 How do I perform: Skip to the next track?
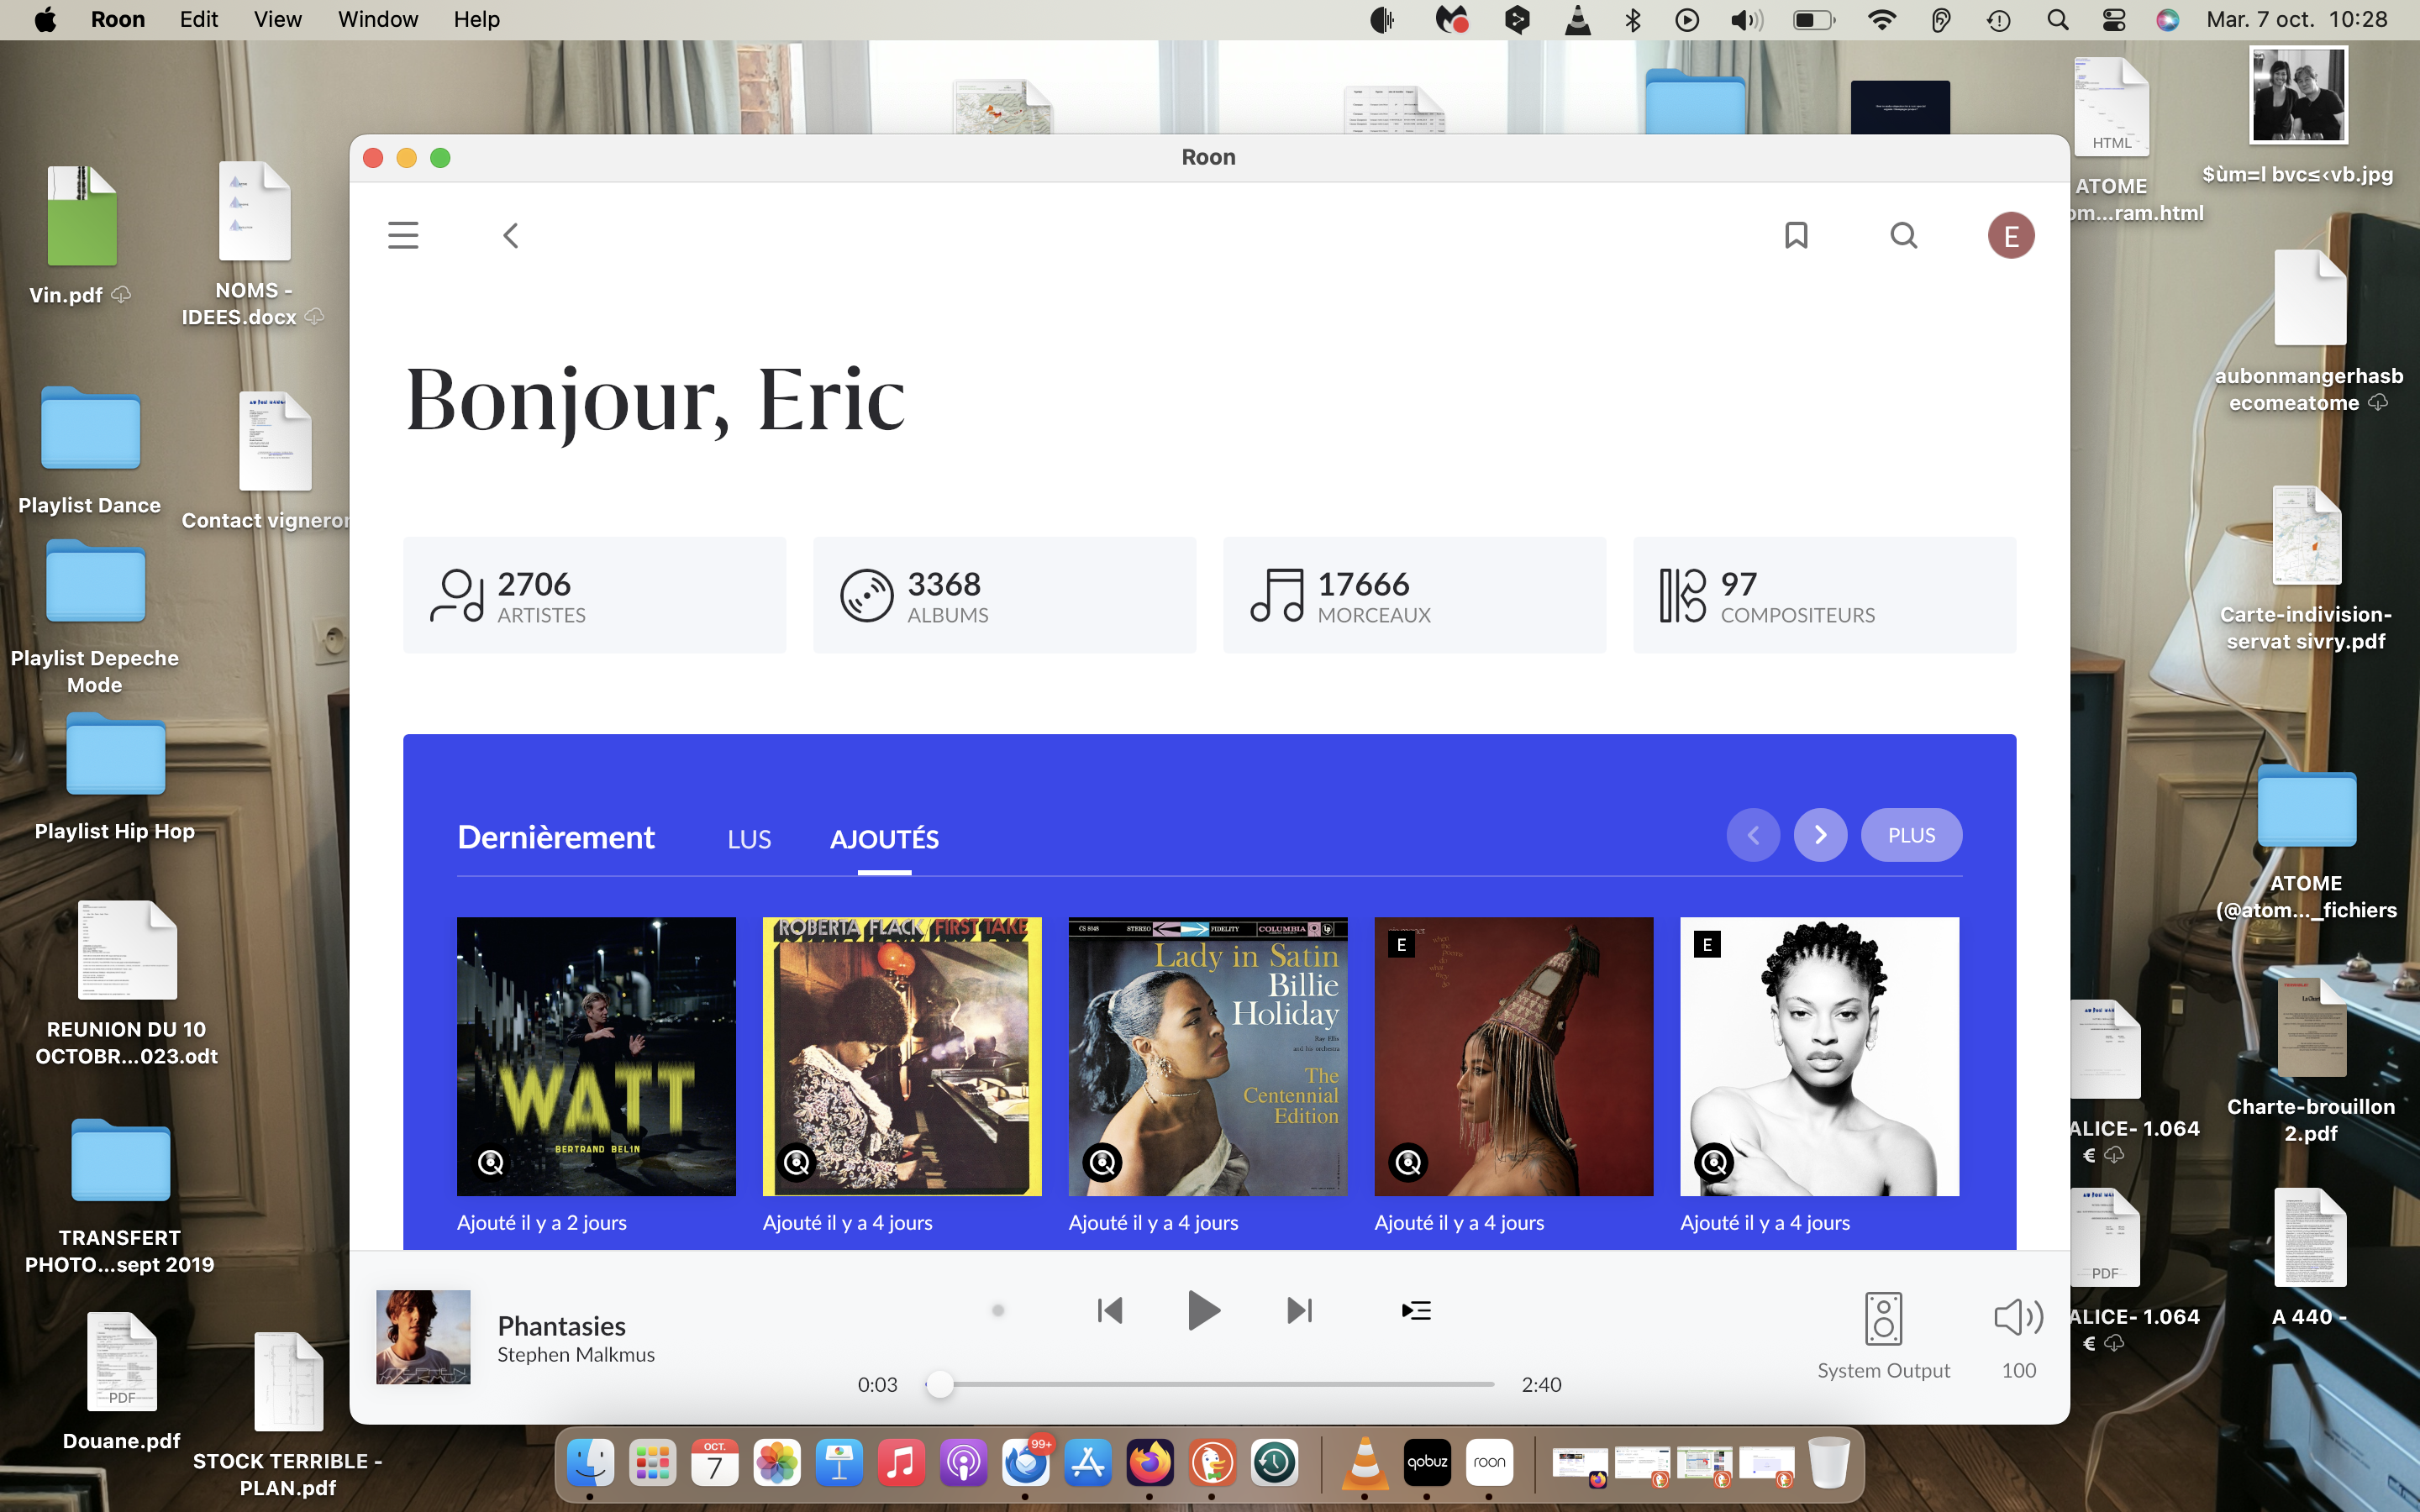tap(1299, 1310)
